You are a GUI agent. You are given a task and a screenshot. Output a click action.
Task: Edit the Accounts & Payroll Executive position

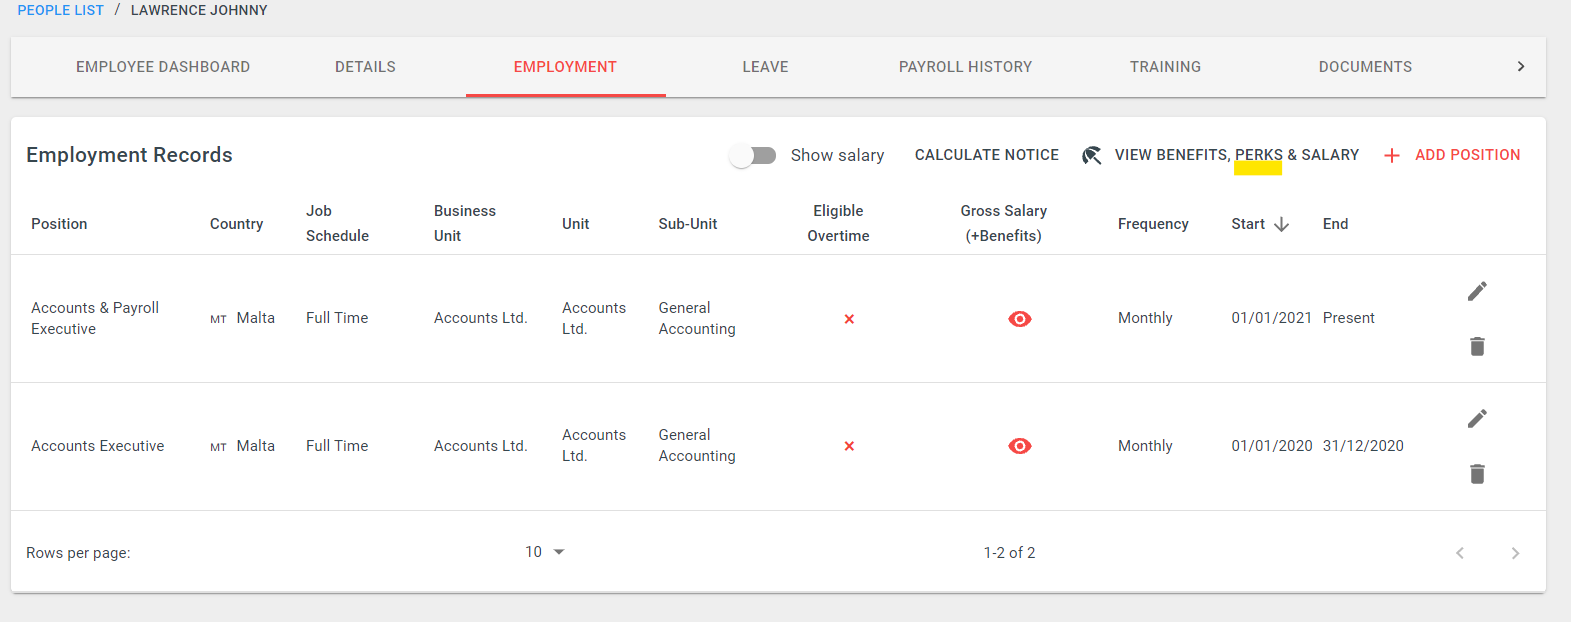click(x=1477, y=291)
